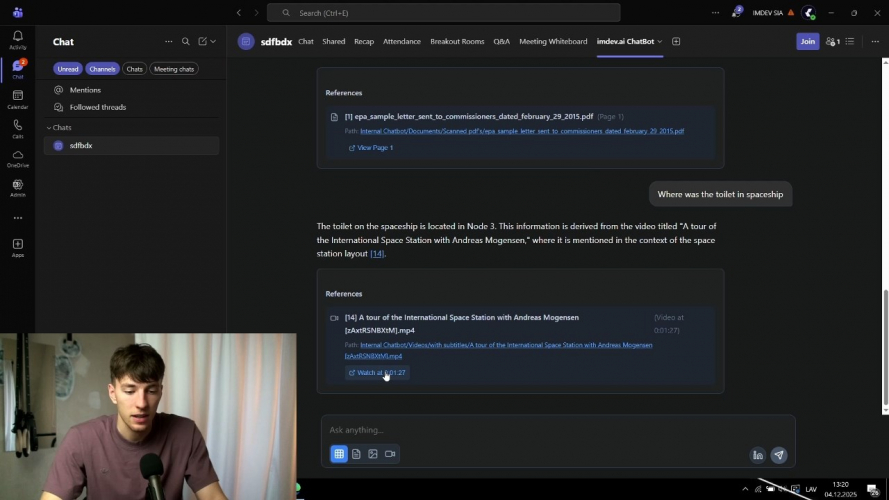Join the meeting
The image size is (889, 500).
[x=807, y=41]
